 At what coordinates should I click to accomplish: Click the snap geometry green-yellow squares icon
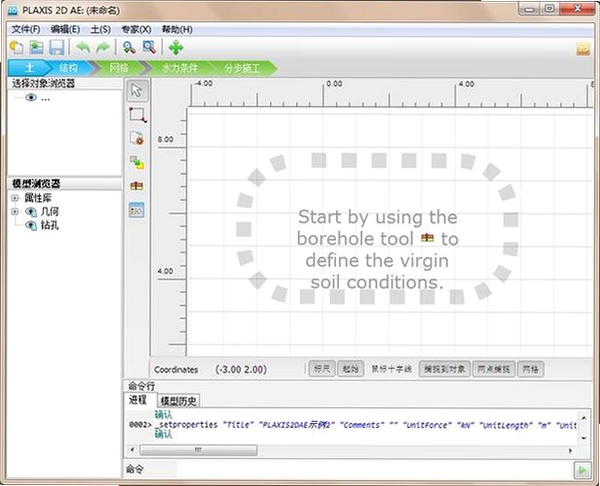tap(137, 162)
